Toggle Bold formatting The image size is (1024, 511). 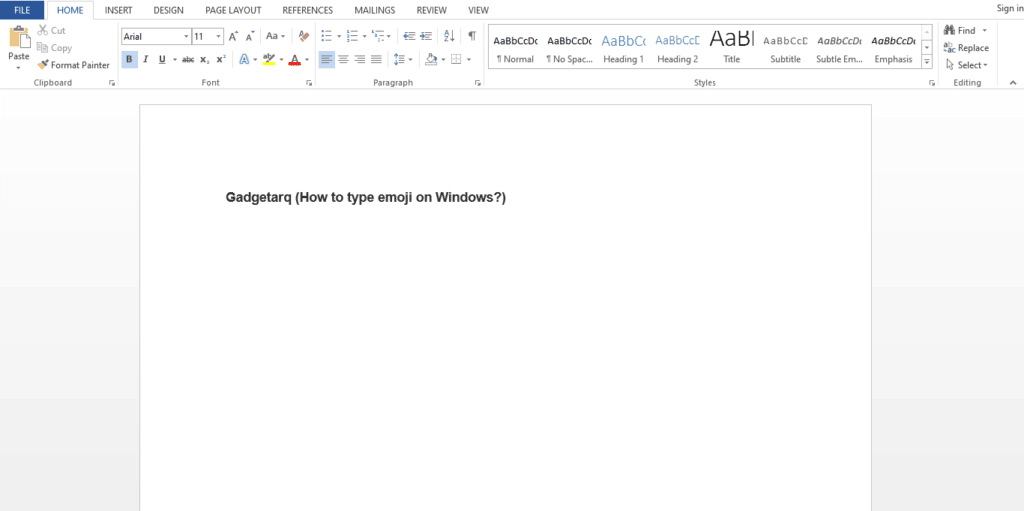pos(129,59)
